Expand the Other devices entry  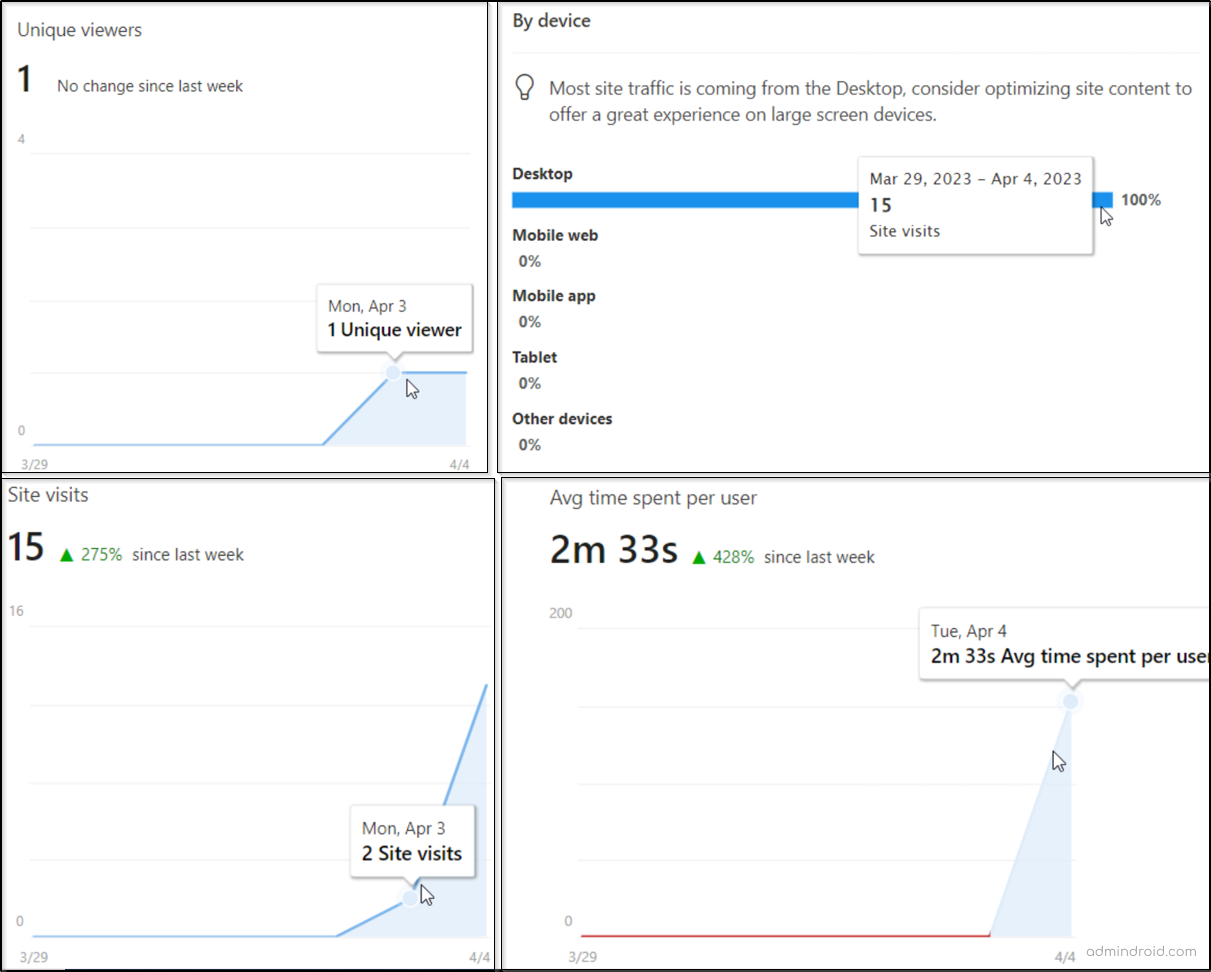coord(562,418)
